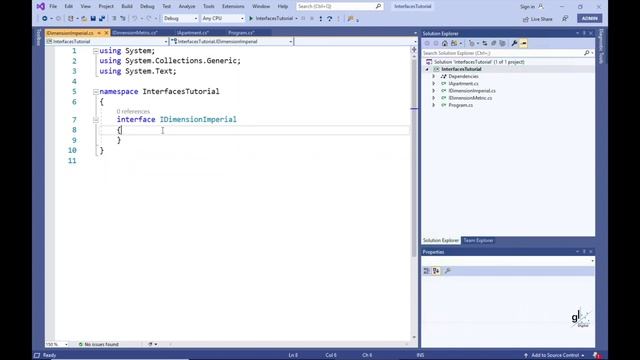Expand the IApartment.cs node

pos(433,84)
